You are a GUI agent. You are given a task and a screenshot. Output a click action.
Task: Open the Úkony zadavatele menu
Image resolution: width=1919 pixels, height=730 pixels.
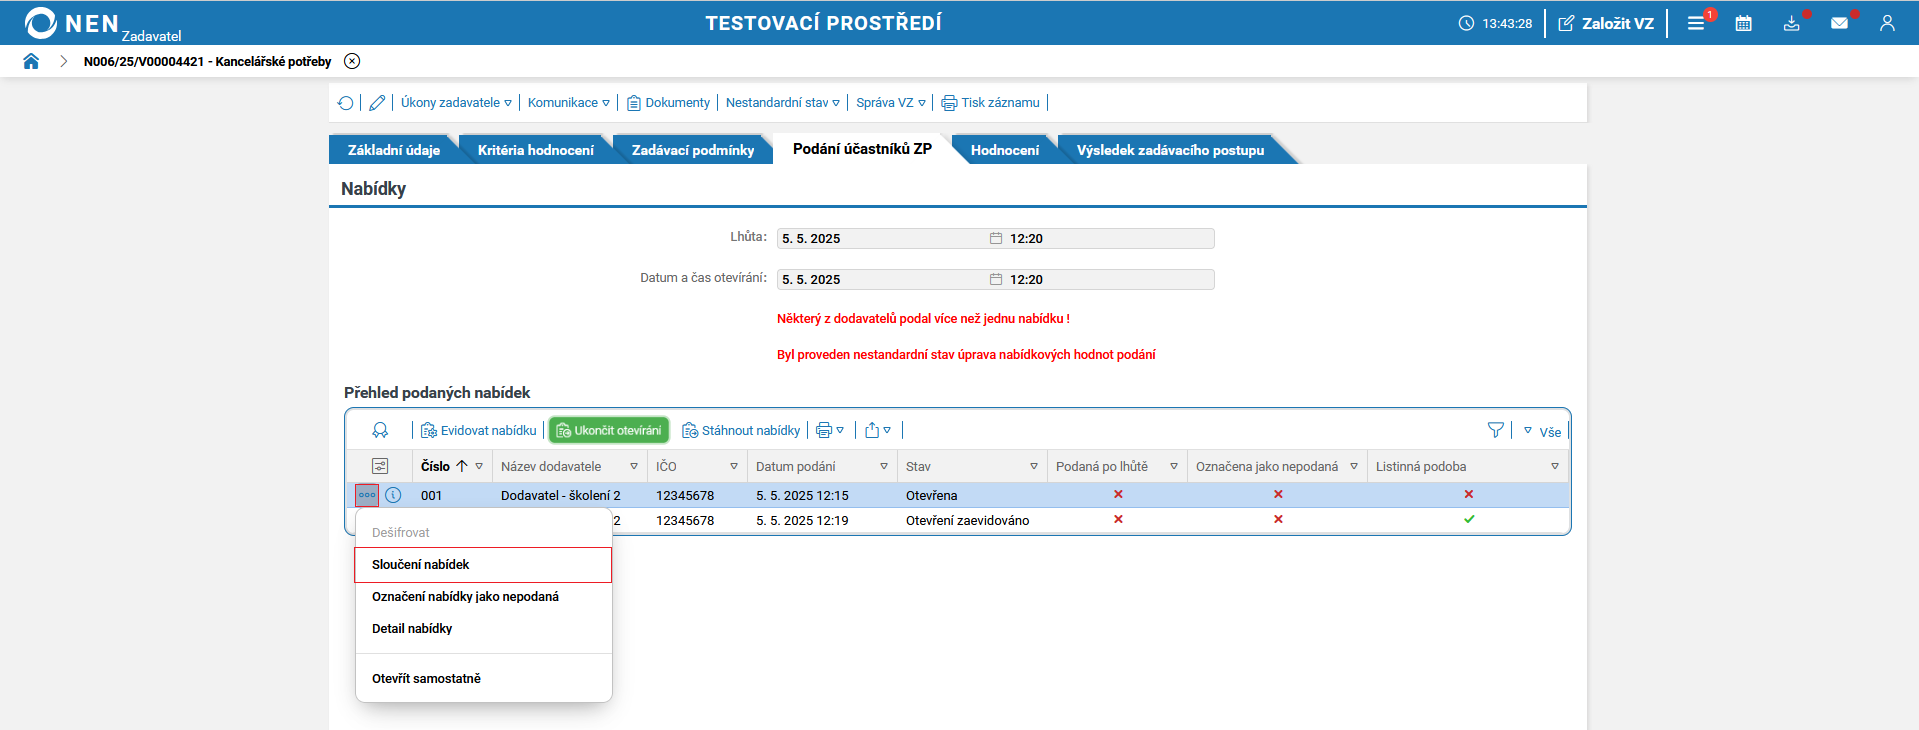[x=456, y=103]
